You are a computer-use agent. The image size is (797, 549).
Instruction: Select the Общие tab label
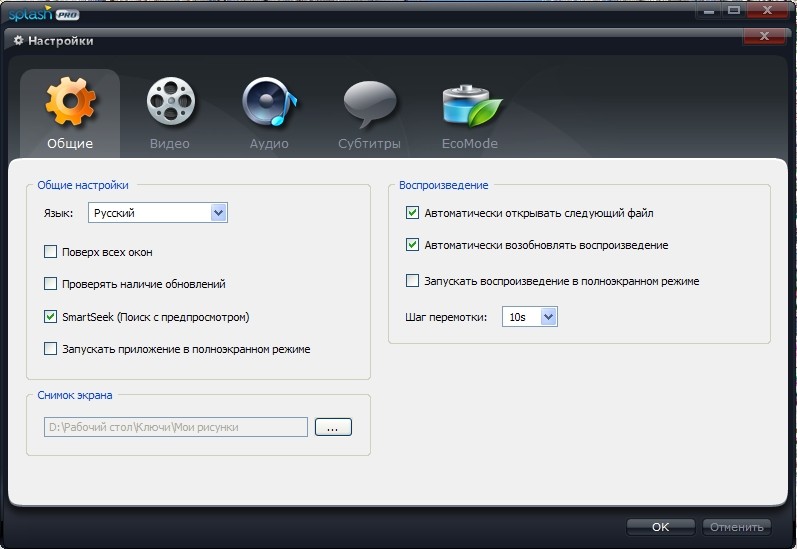[70, 143]
